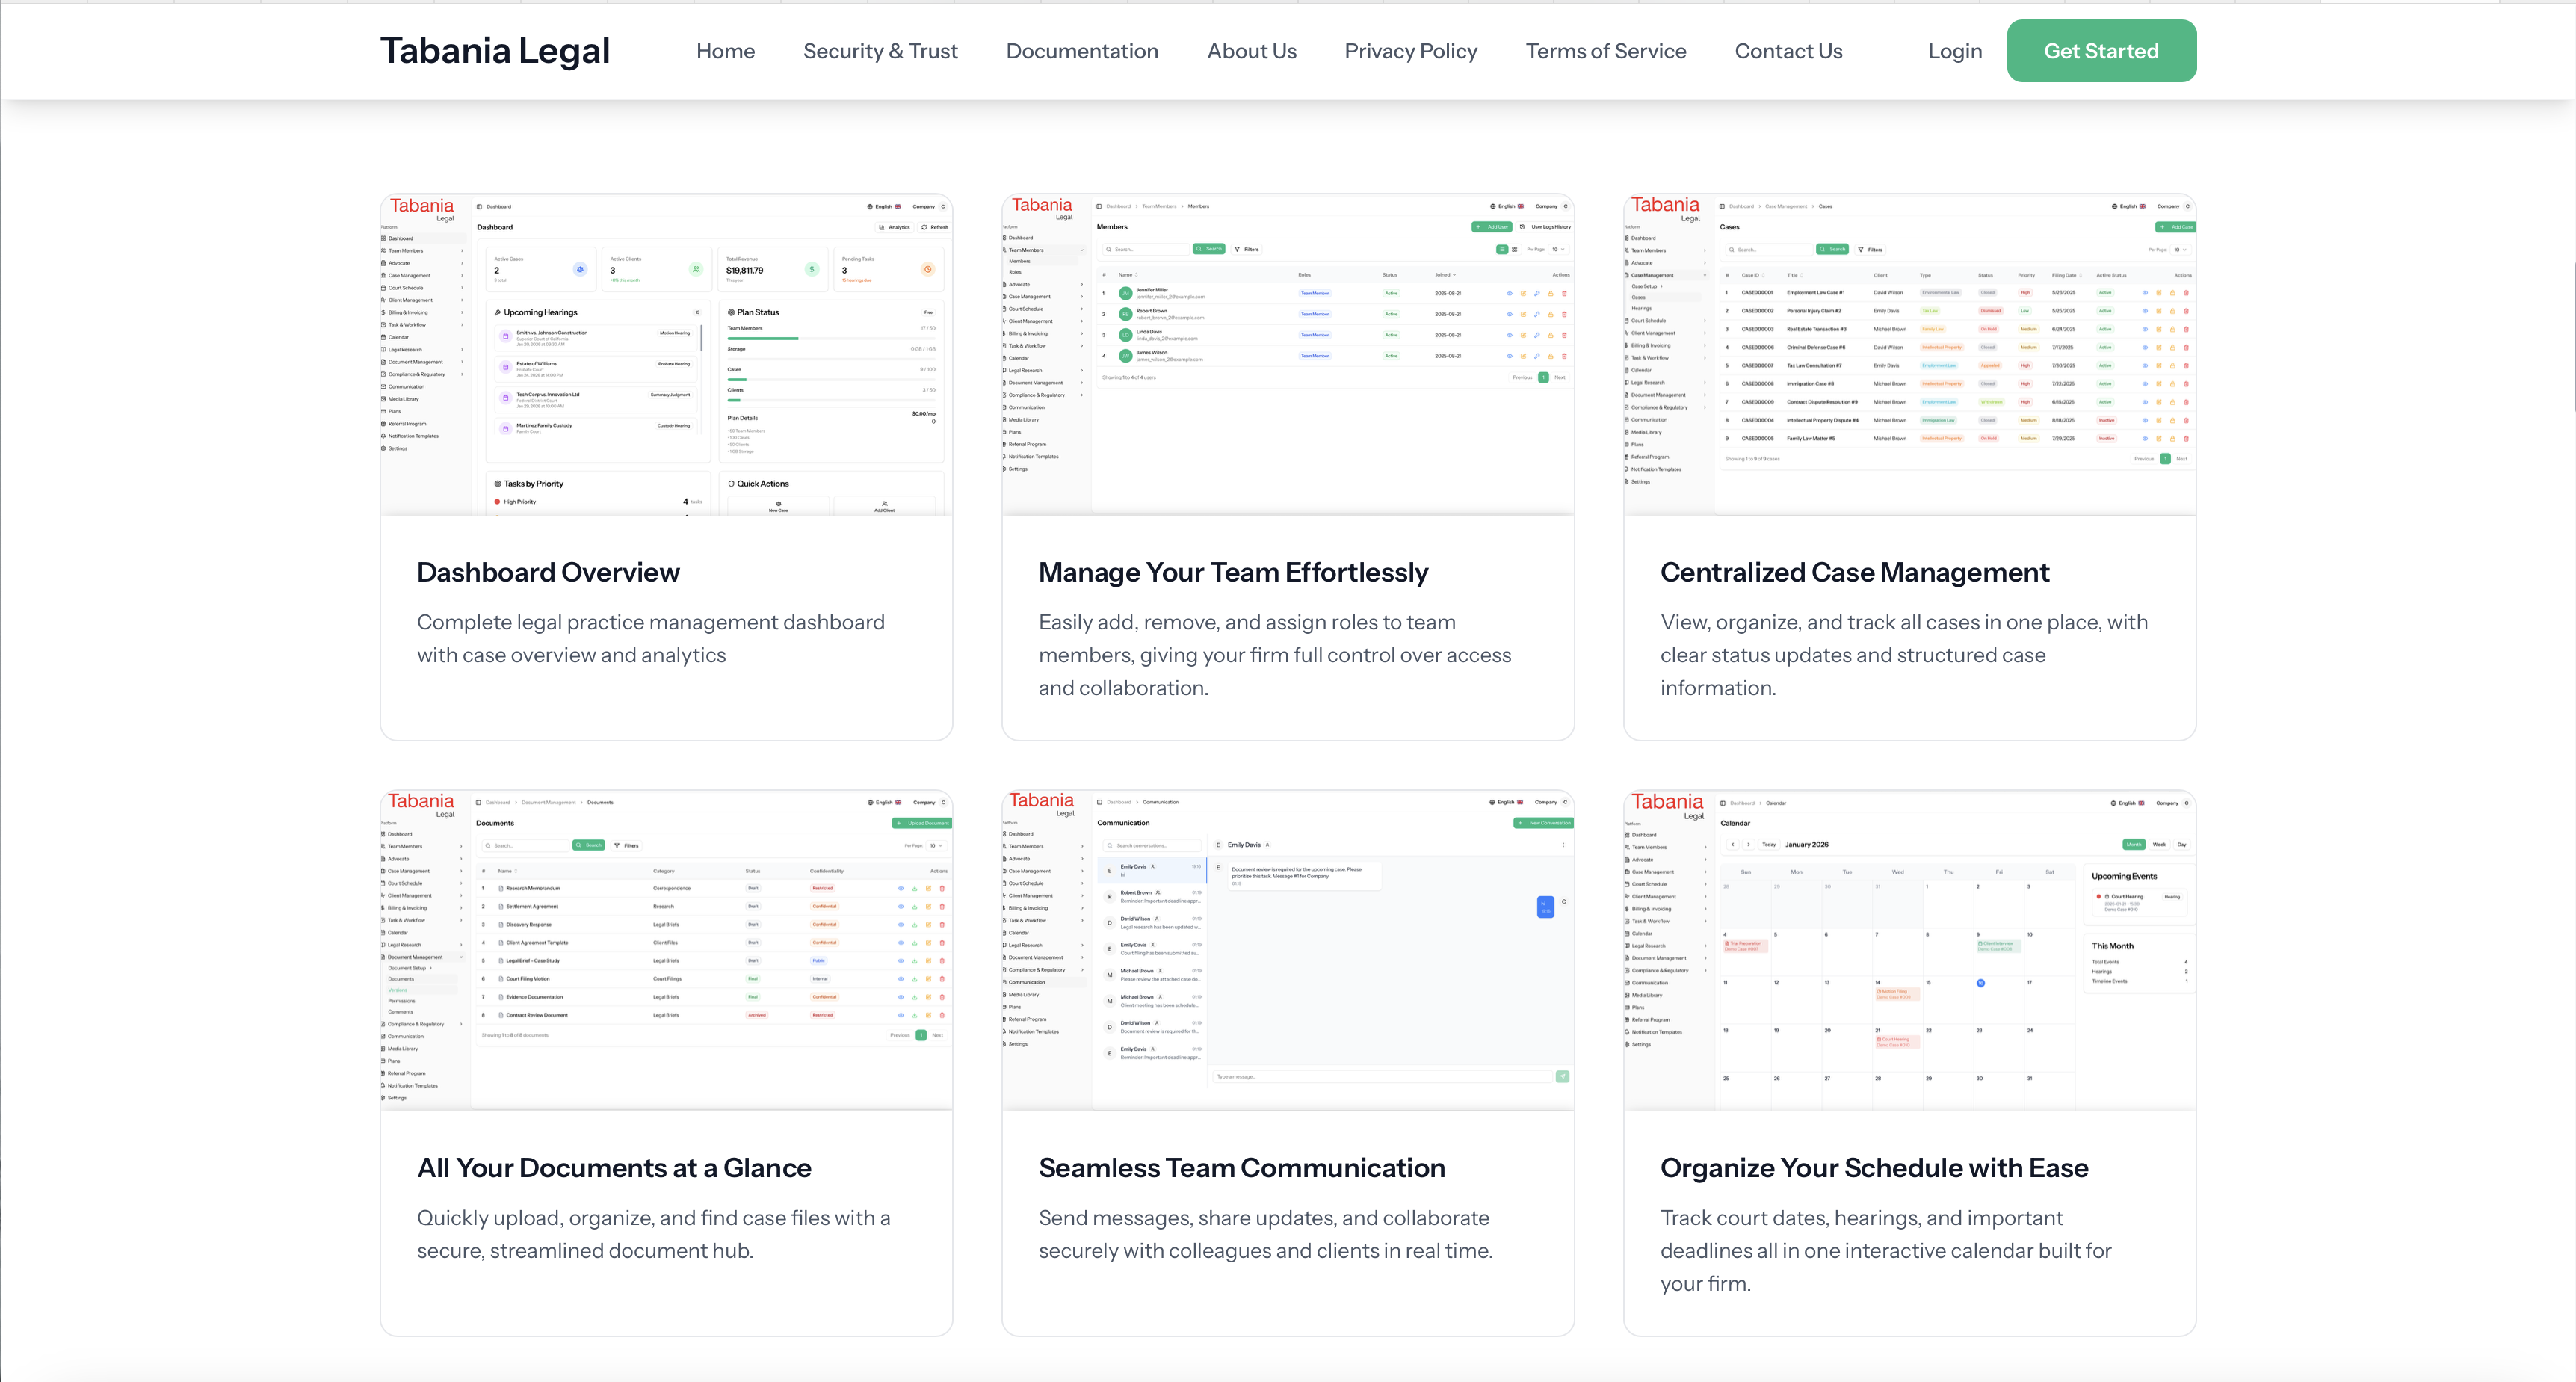Open Filters on the Members page
The width and height of the screenshot is (2576, 1382).
coord(1246,249)
